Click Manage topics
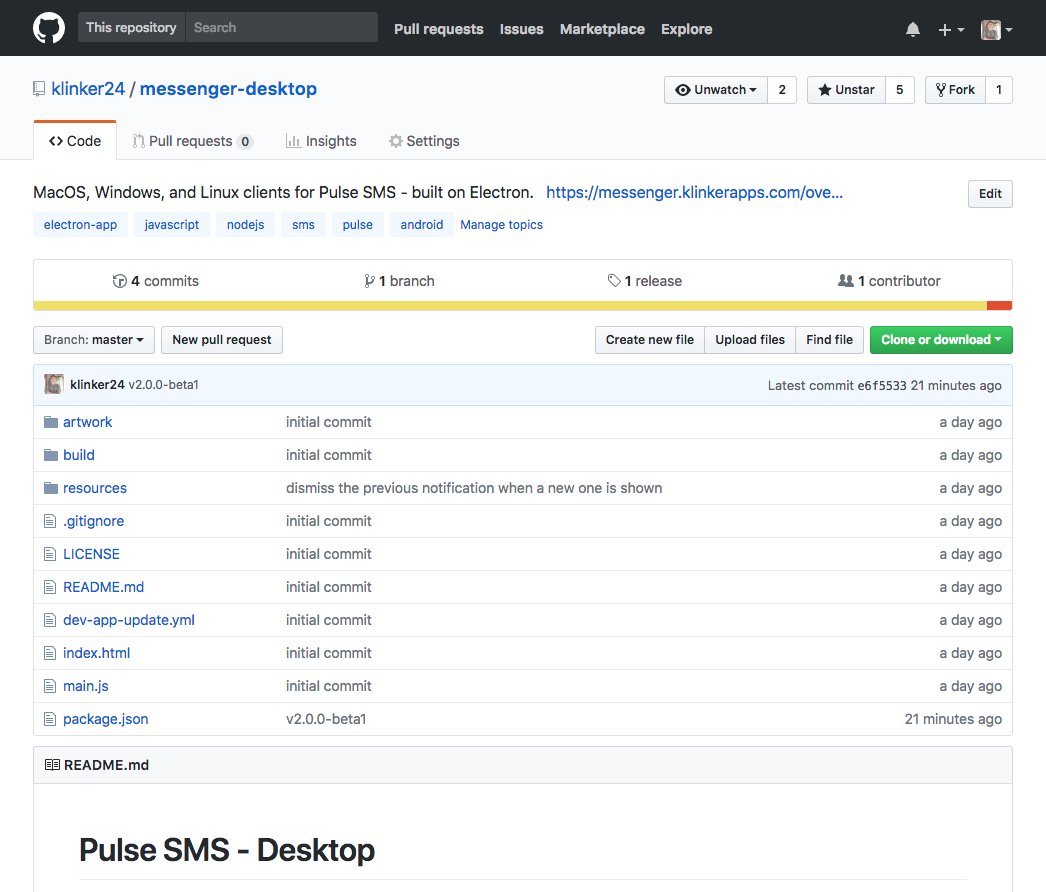Screen dimensions: 1046x892 click(502, 225)
